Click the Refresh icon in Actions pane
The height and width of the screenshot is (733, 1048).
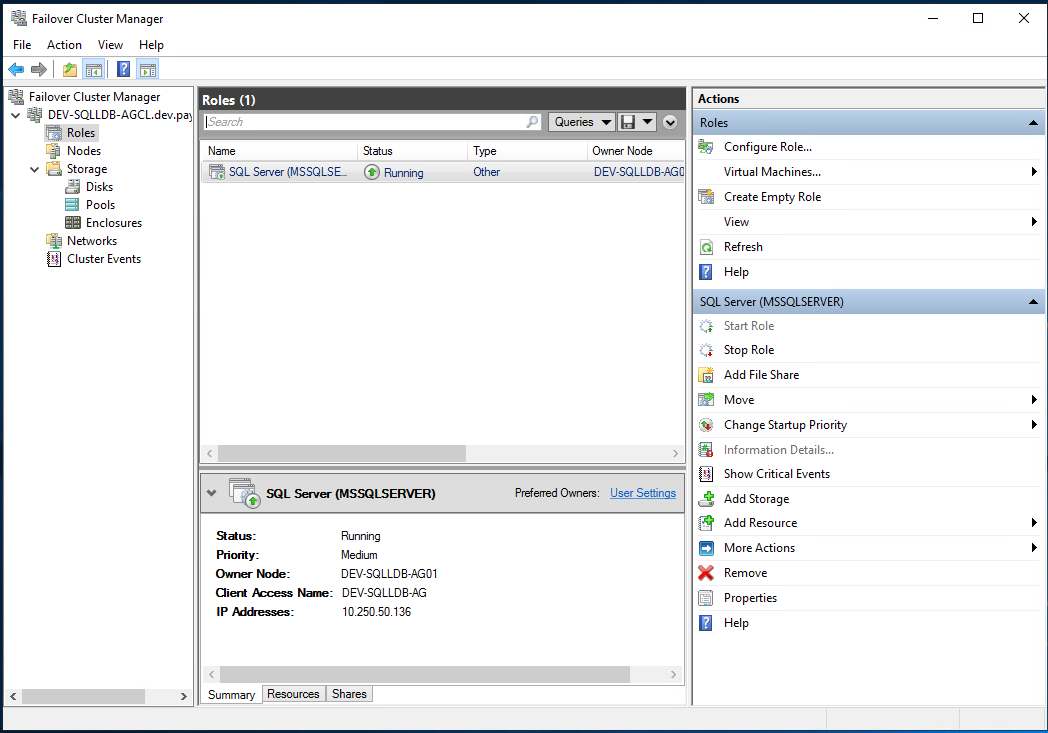pos(706,247)
